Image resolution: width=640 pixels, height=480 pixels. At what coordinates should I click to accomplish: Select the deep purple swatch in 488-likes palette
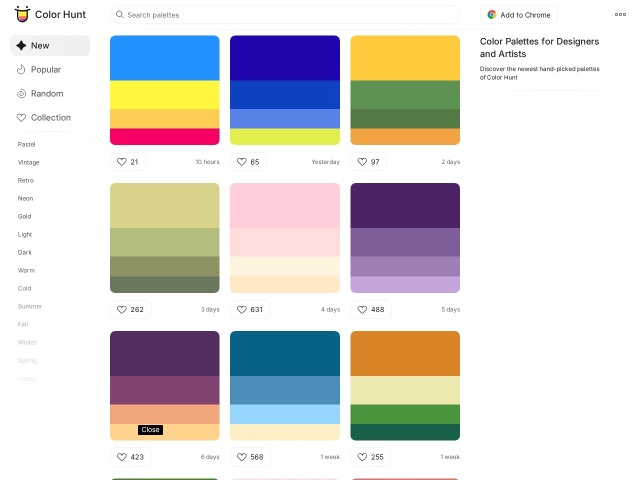(405, 206)
